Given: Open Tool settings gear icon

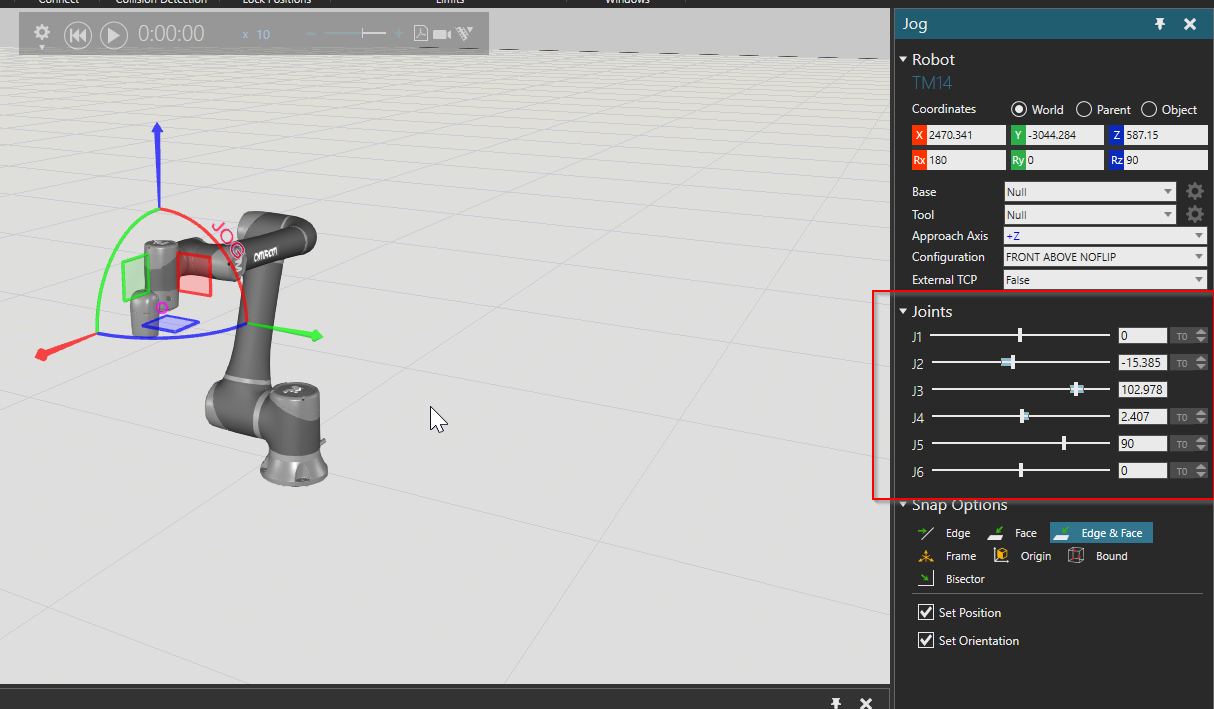Looking at the screenshot, I should click(x=1194, y=214).
